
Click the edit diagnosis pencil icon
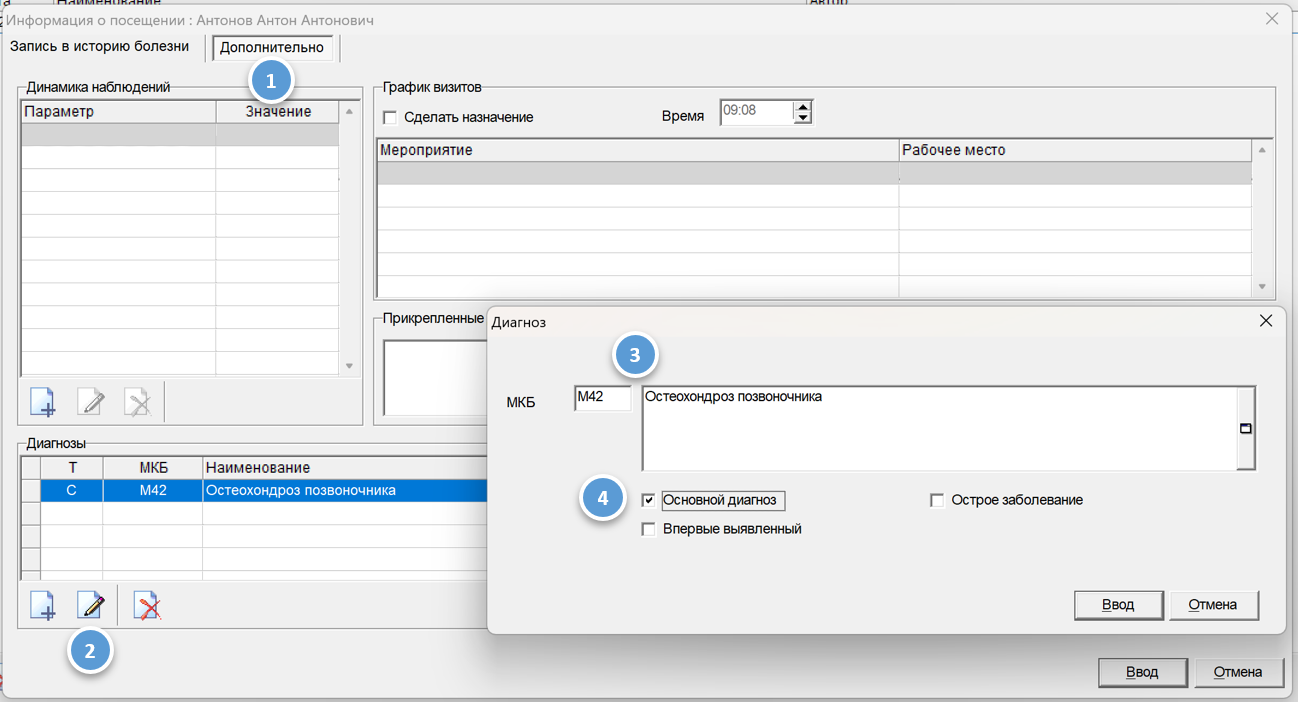click(91, 605)
